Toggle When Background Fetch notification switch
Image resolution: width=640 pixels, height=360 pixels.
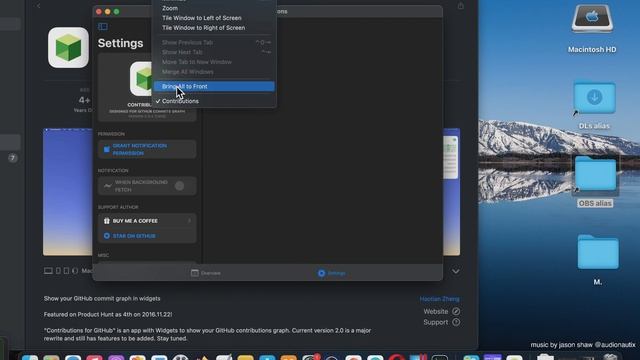click(180, 186)
